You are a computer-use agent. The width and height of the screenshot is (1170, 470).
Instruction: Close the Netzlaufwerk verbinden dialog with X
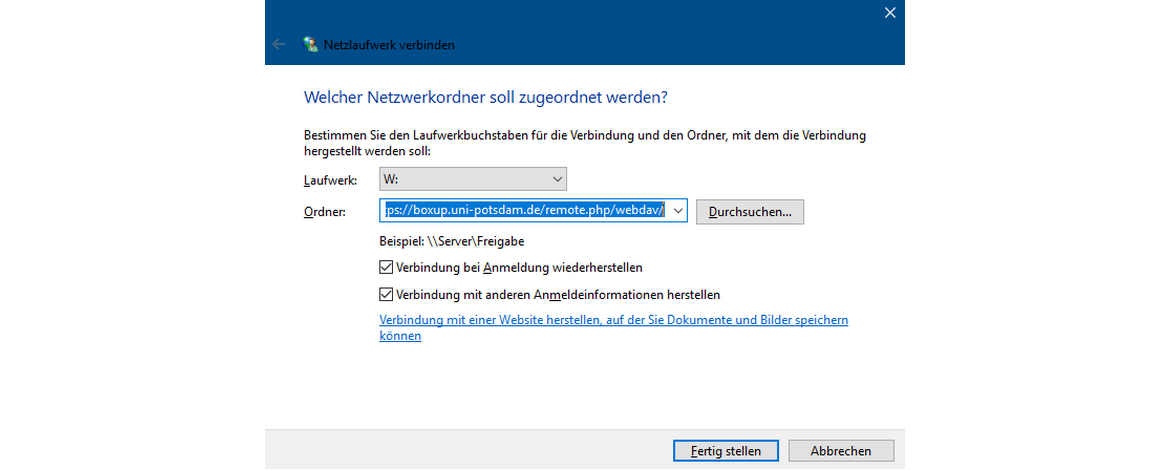coord(890,13)
